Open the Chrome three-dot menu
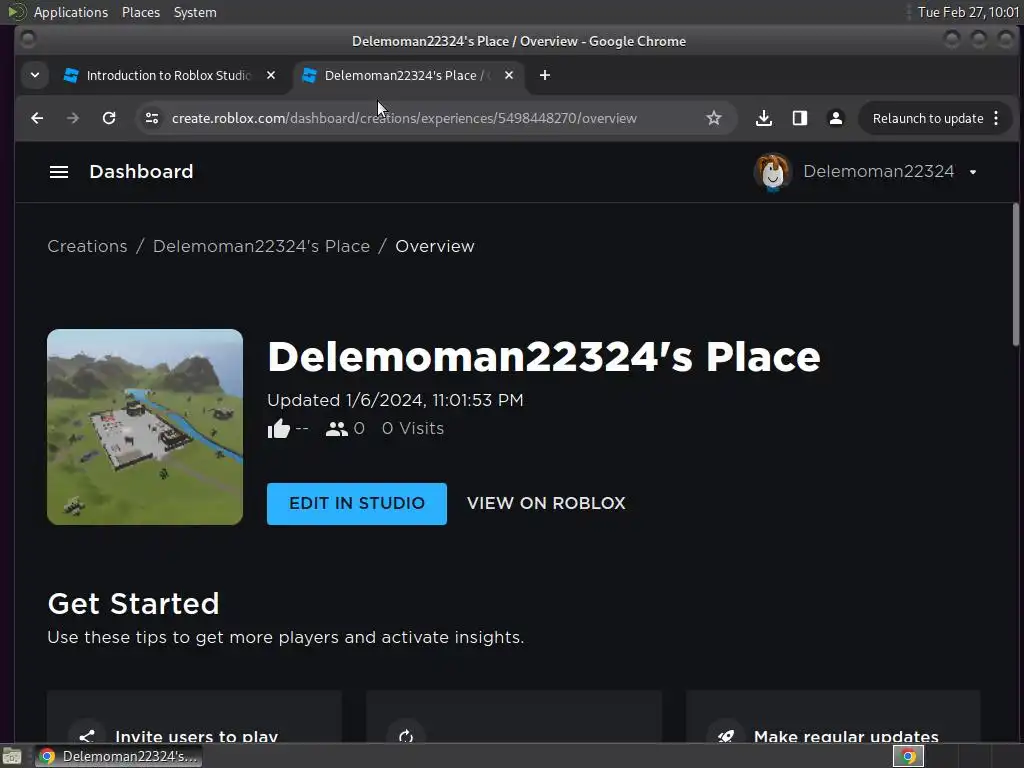This screenshot has width=1024, height=768. 996,118
